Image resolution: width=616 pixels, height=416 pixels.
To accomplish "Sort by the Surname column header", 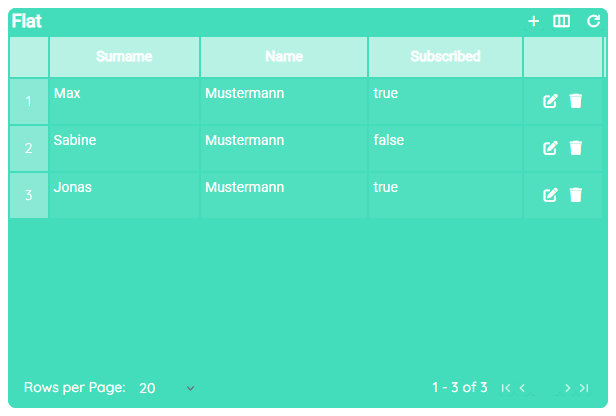I will pyautogui.click(x=124, y=57).
